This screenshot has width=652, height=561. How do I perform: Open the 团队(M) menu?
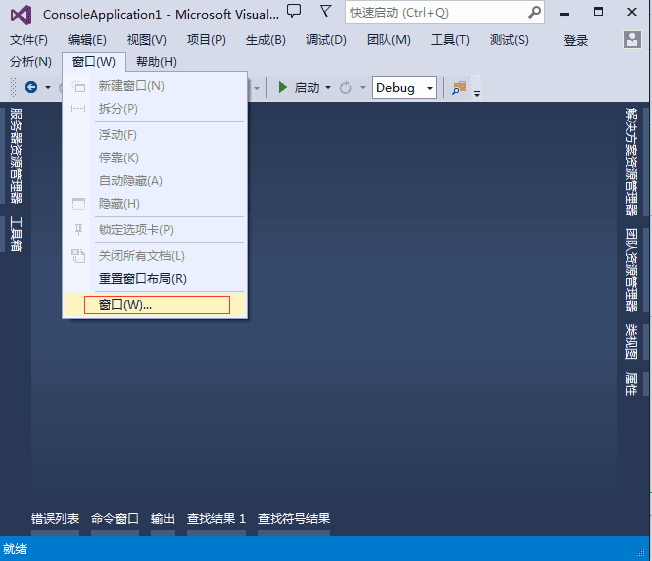pyautogui.click(x=389, y=40)
